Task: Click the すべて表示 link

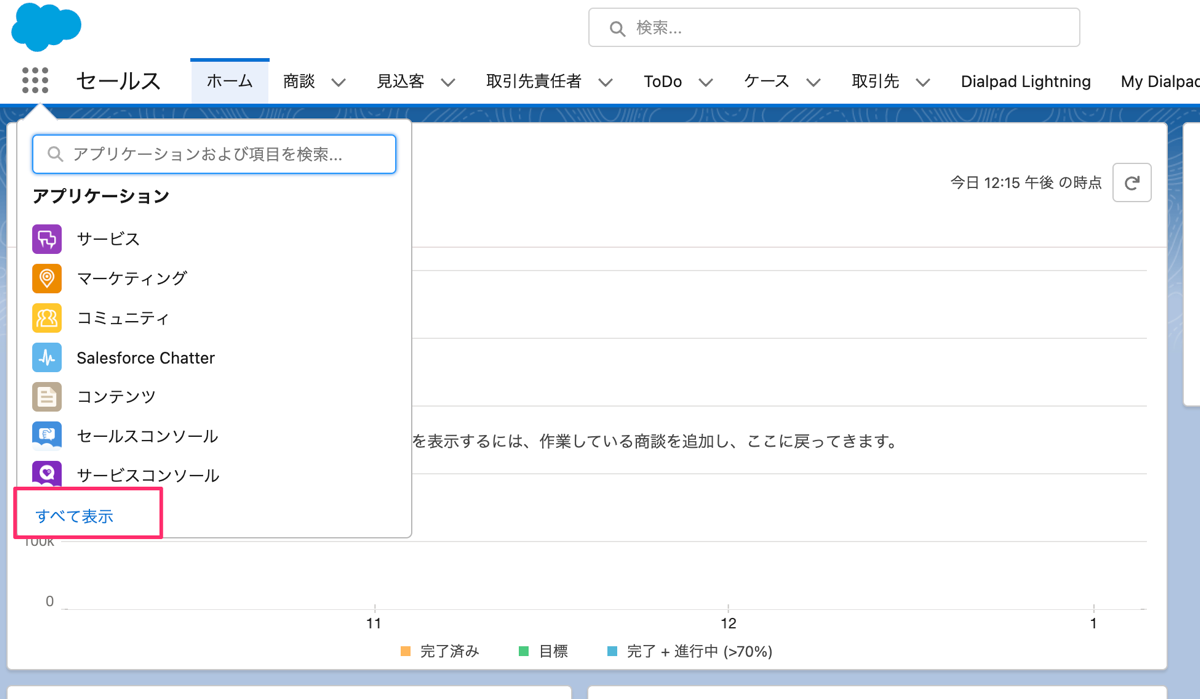Action: [x=75, y=516]
